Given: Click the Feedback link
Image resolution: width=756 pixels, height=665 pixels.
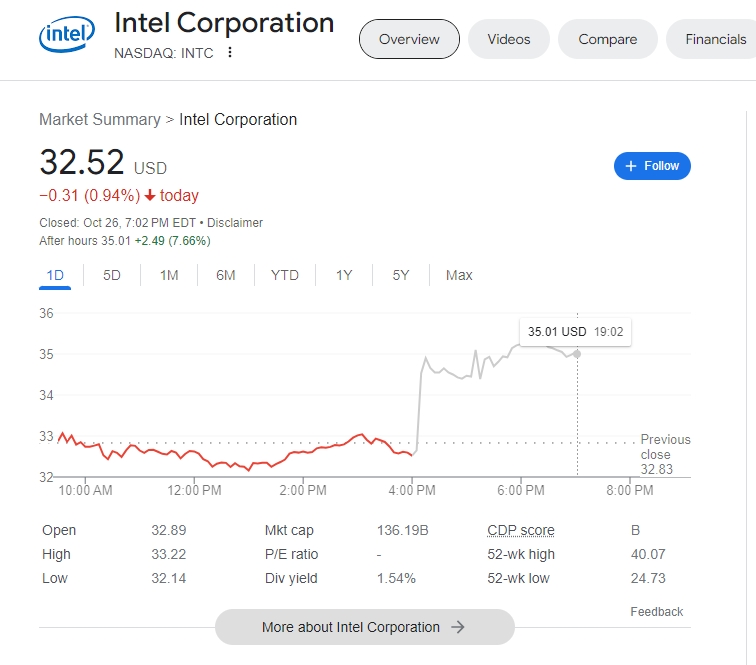Looking at the screenshot, I should coord(656,611).
